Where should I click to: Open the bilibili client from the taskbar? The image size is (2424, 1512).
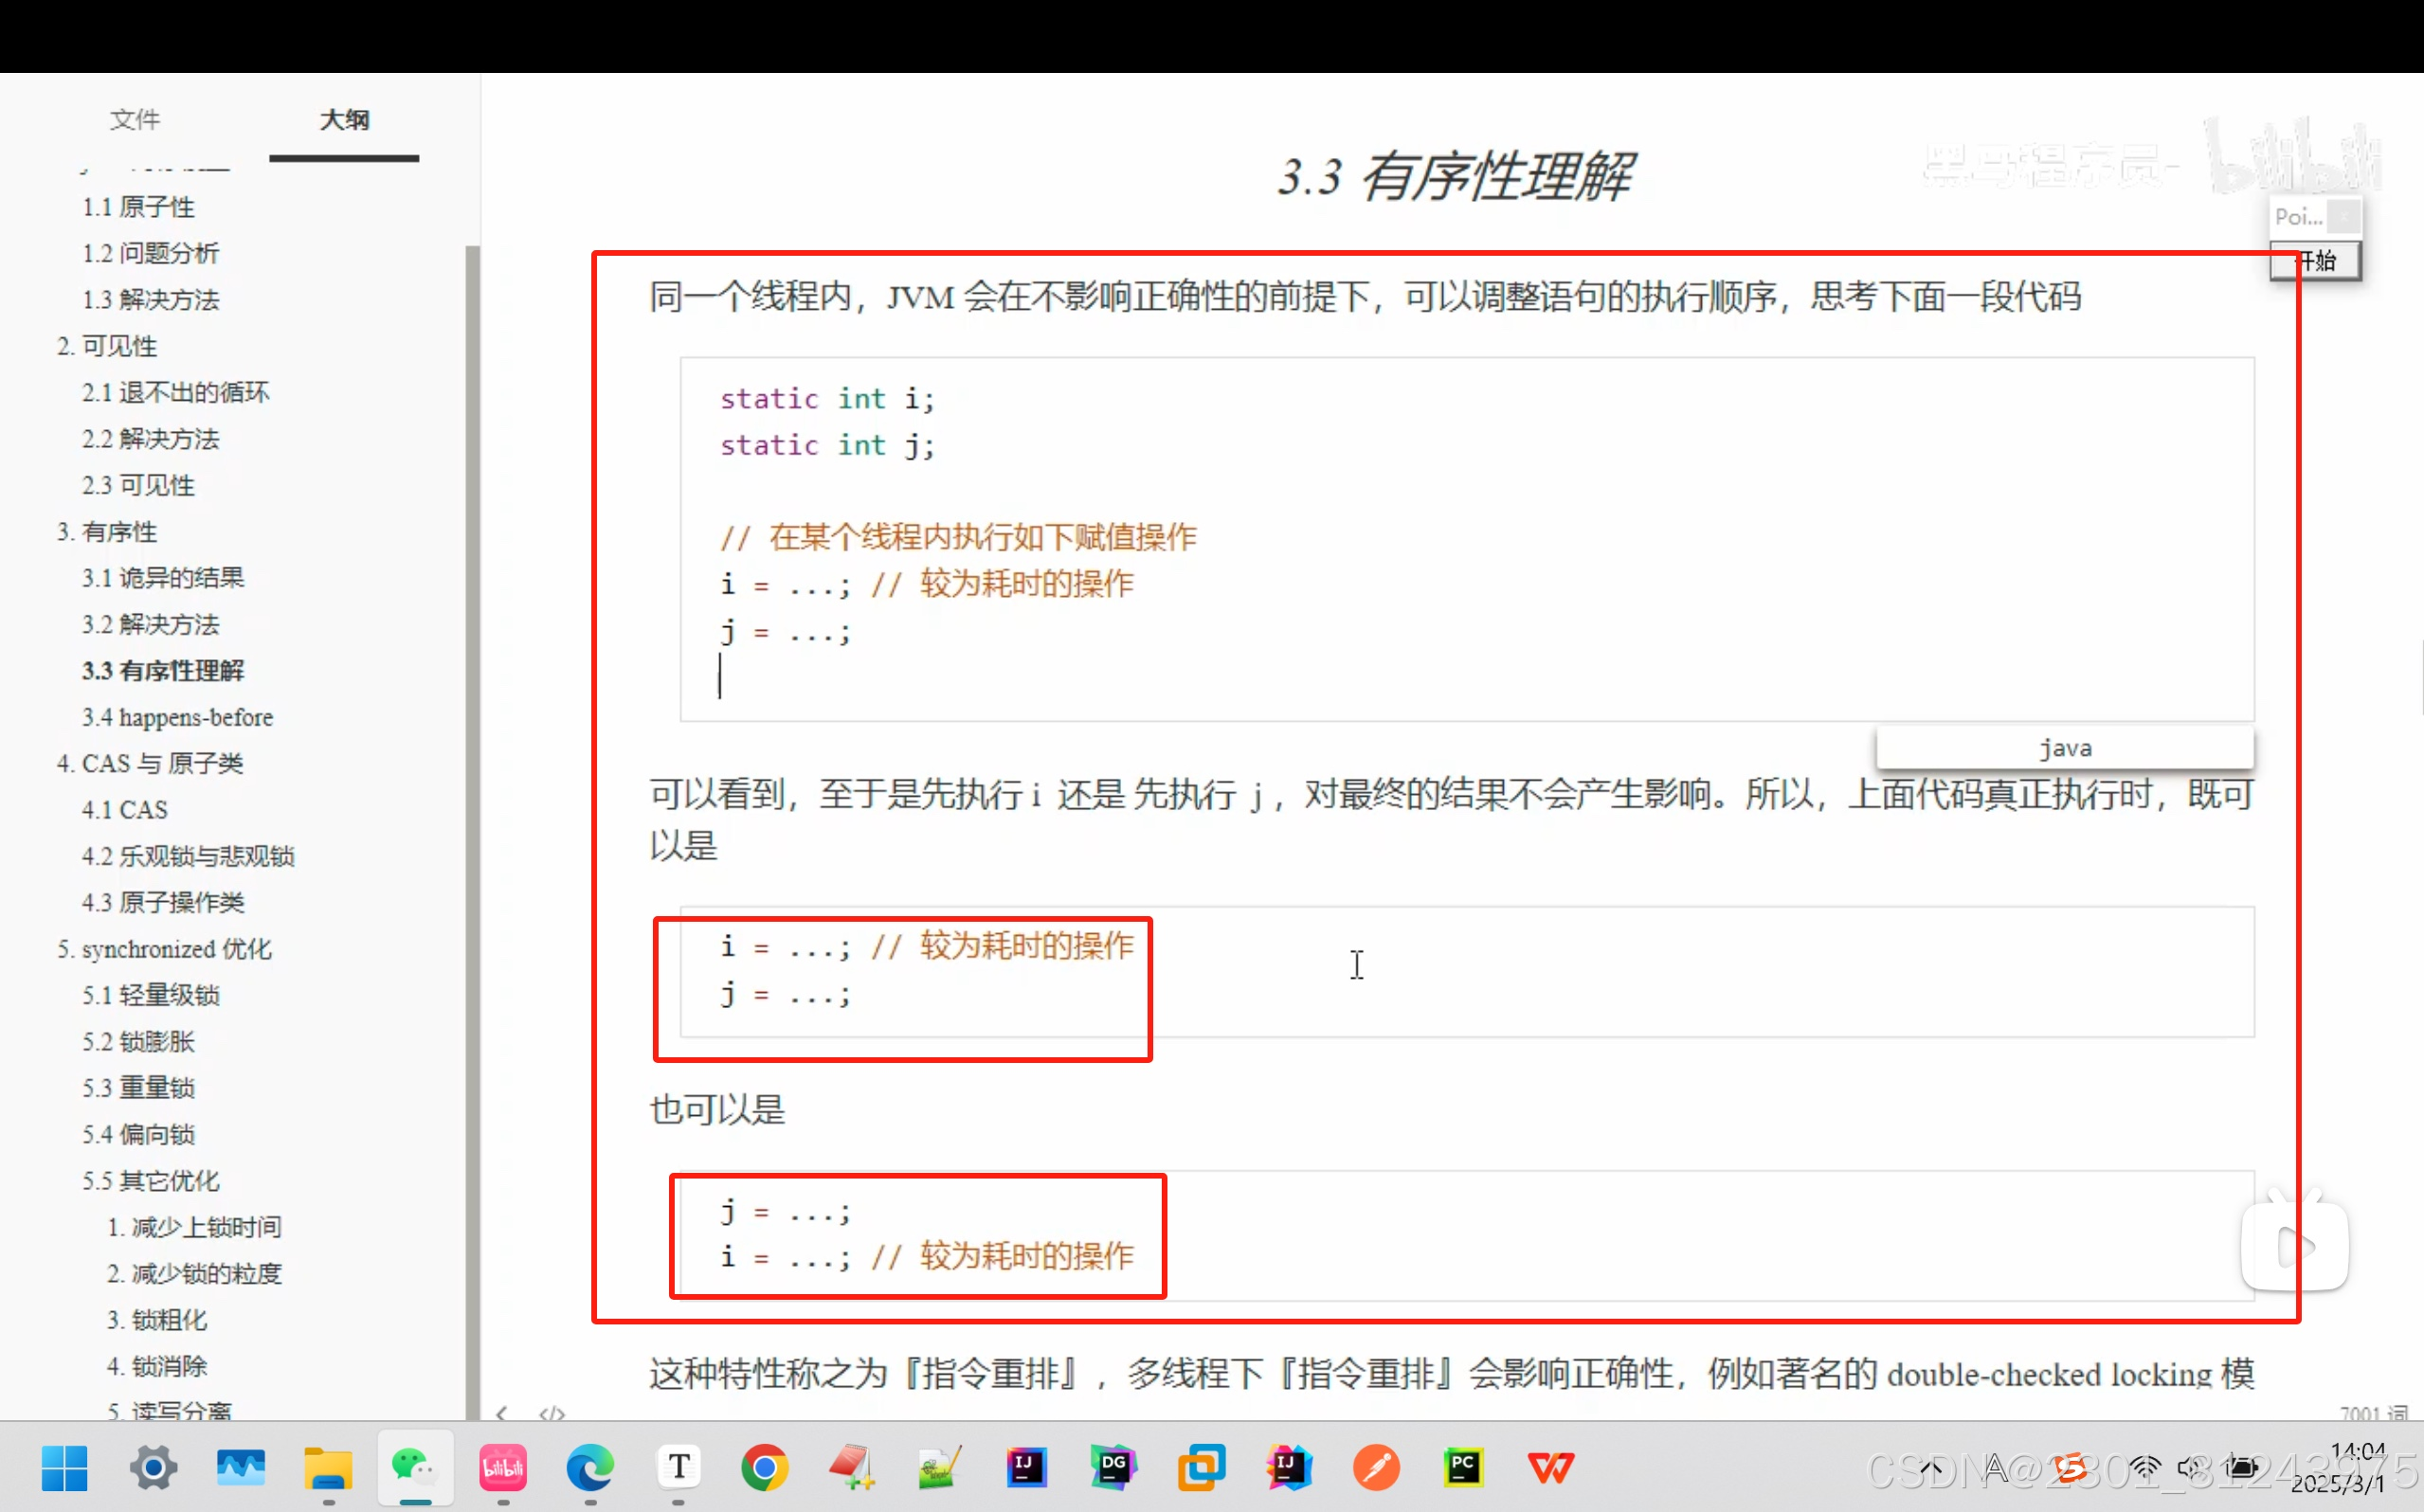click(503, 1468)
